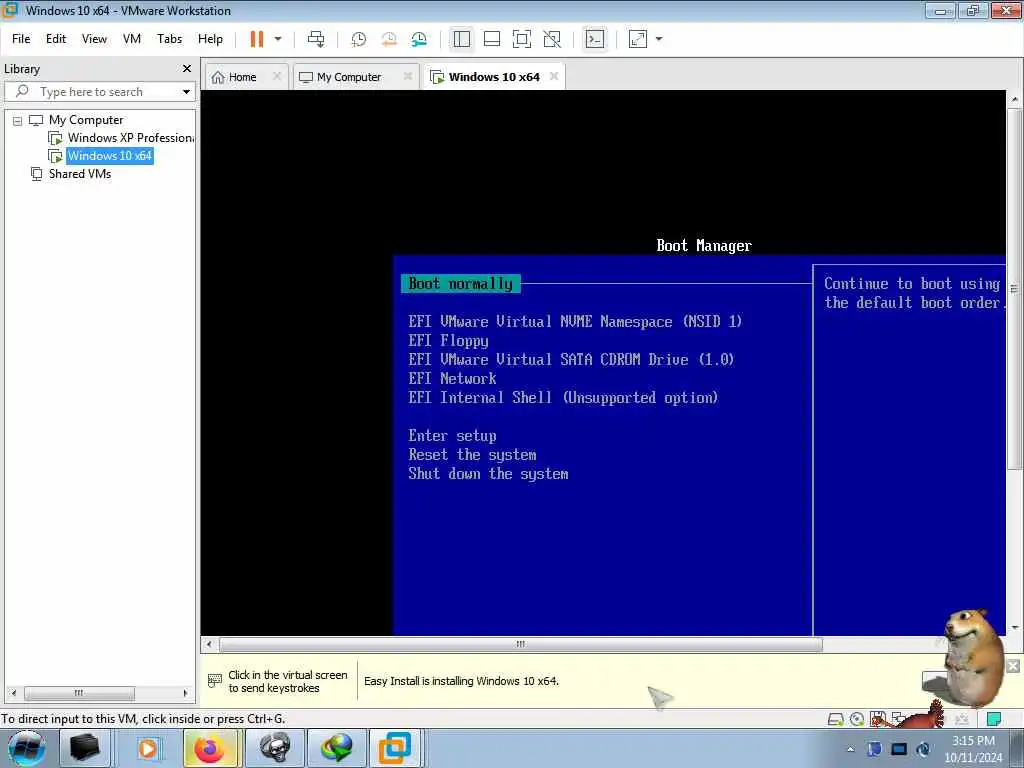Toggle the thumbnail bar view icon
1024x768 pixels.
(x=492, y=39)
